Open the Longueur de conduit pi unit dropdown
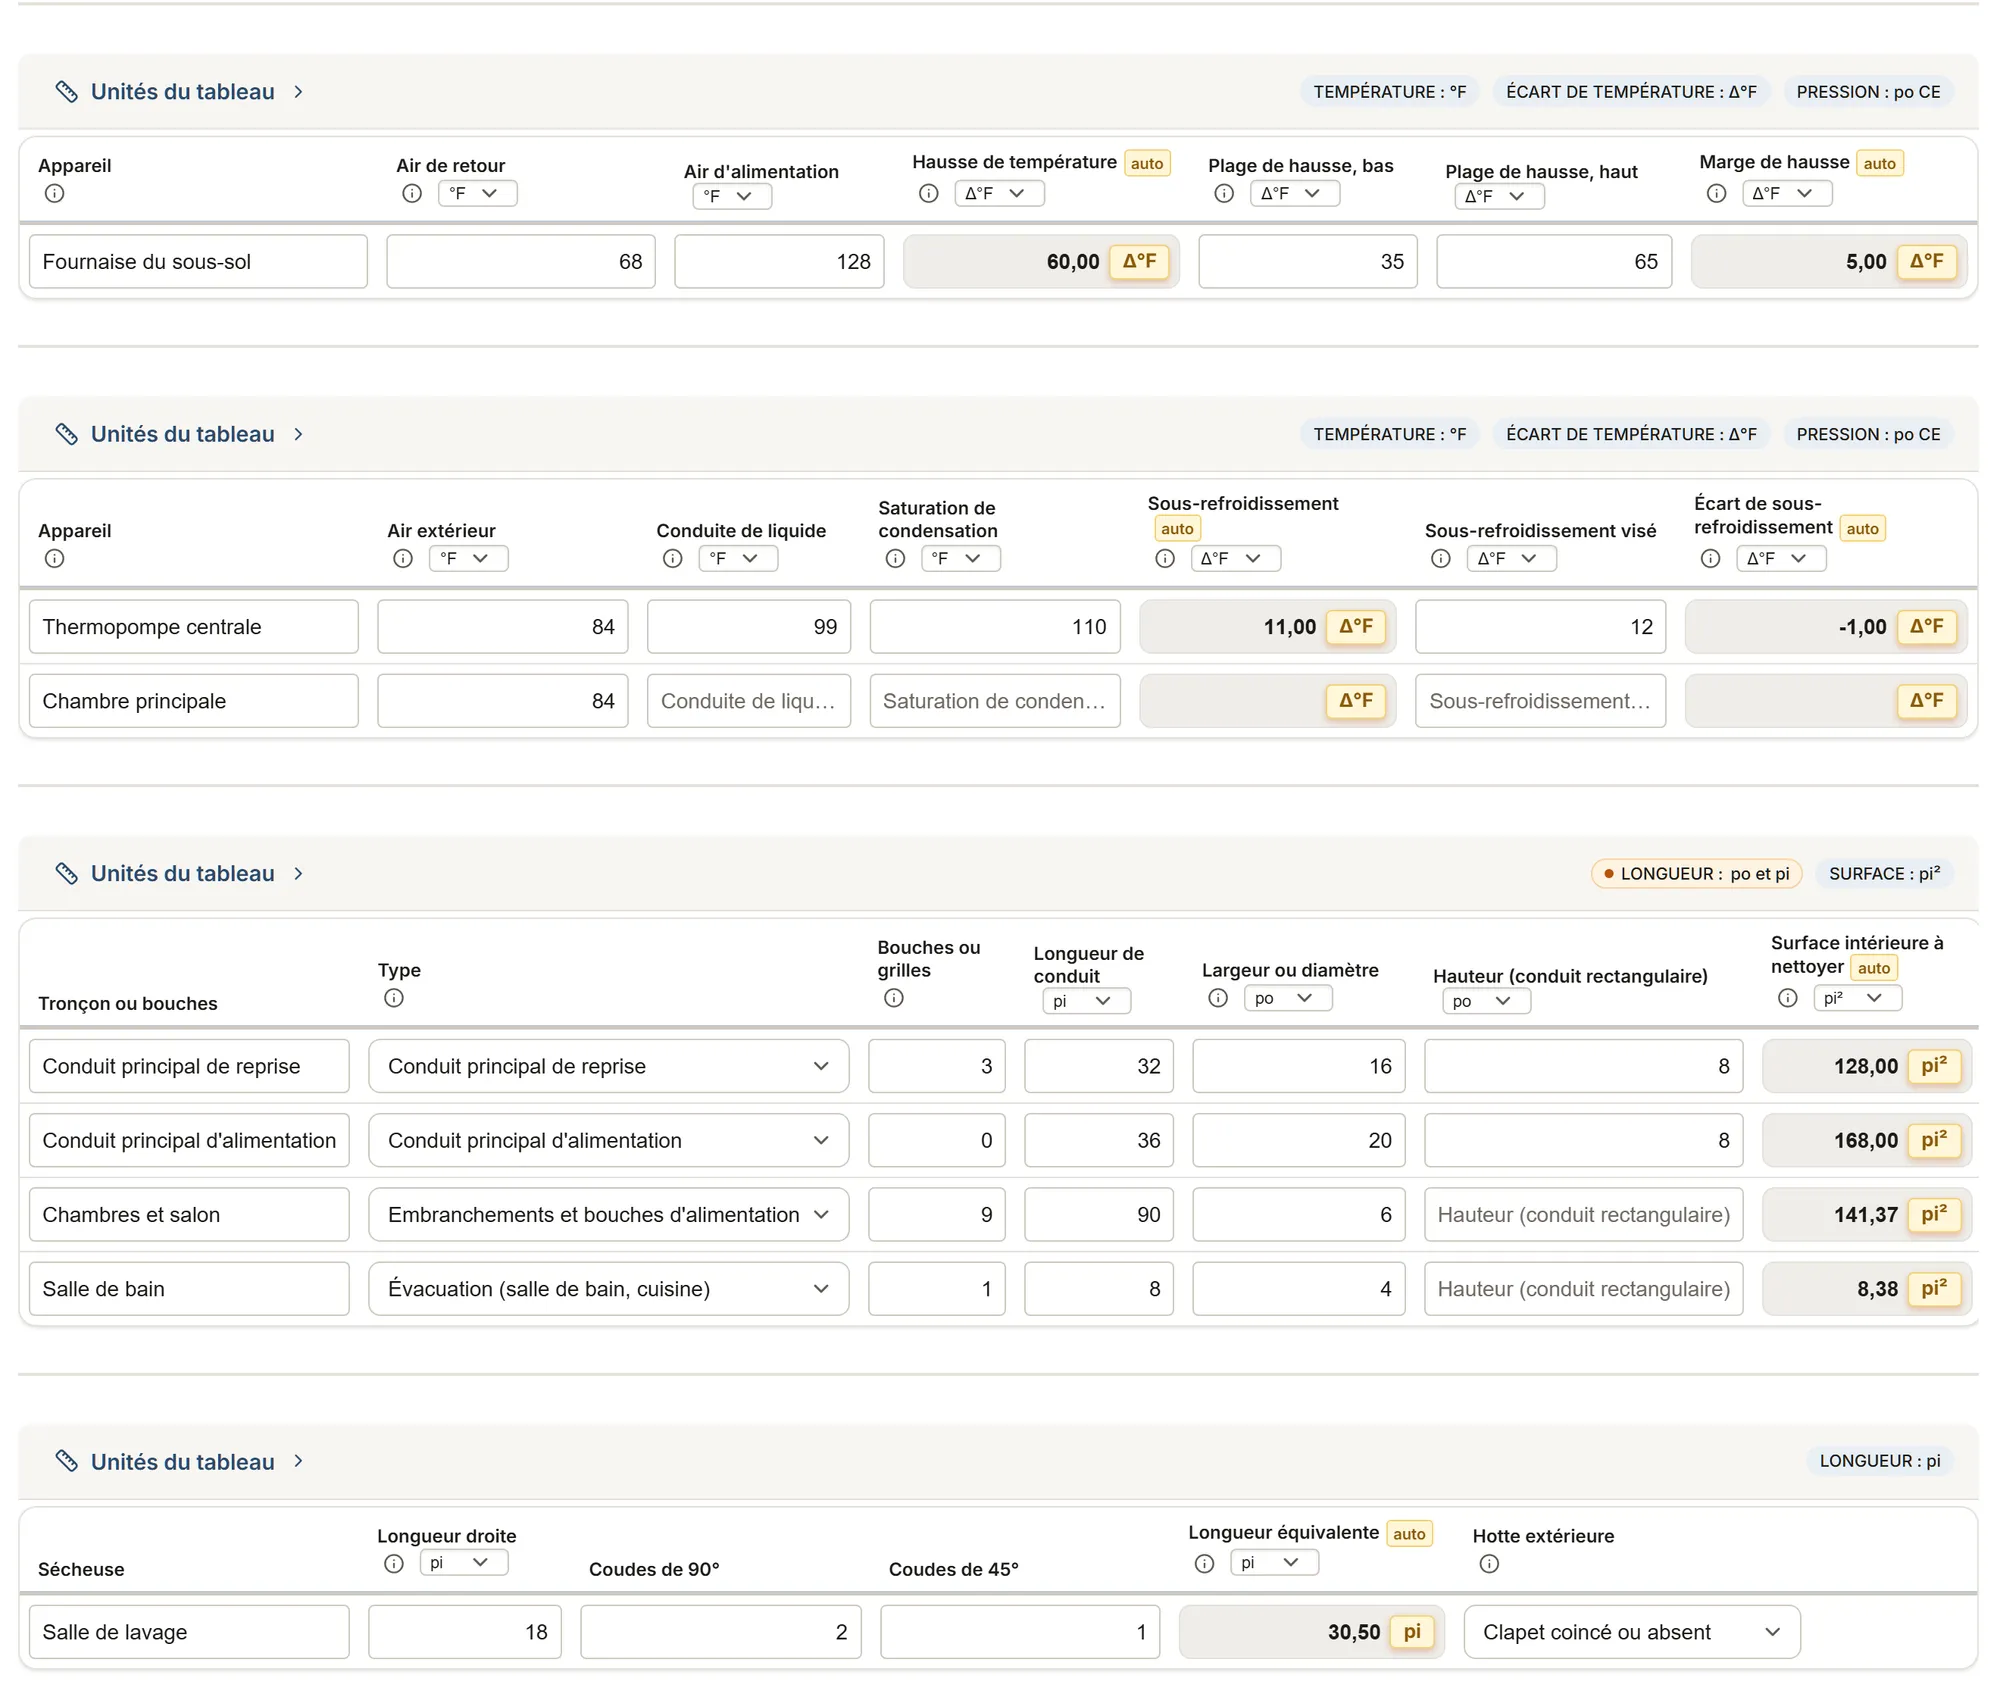The width and height of the screenshot is (2000, 1688). click(1086, 1002)
